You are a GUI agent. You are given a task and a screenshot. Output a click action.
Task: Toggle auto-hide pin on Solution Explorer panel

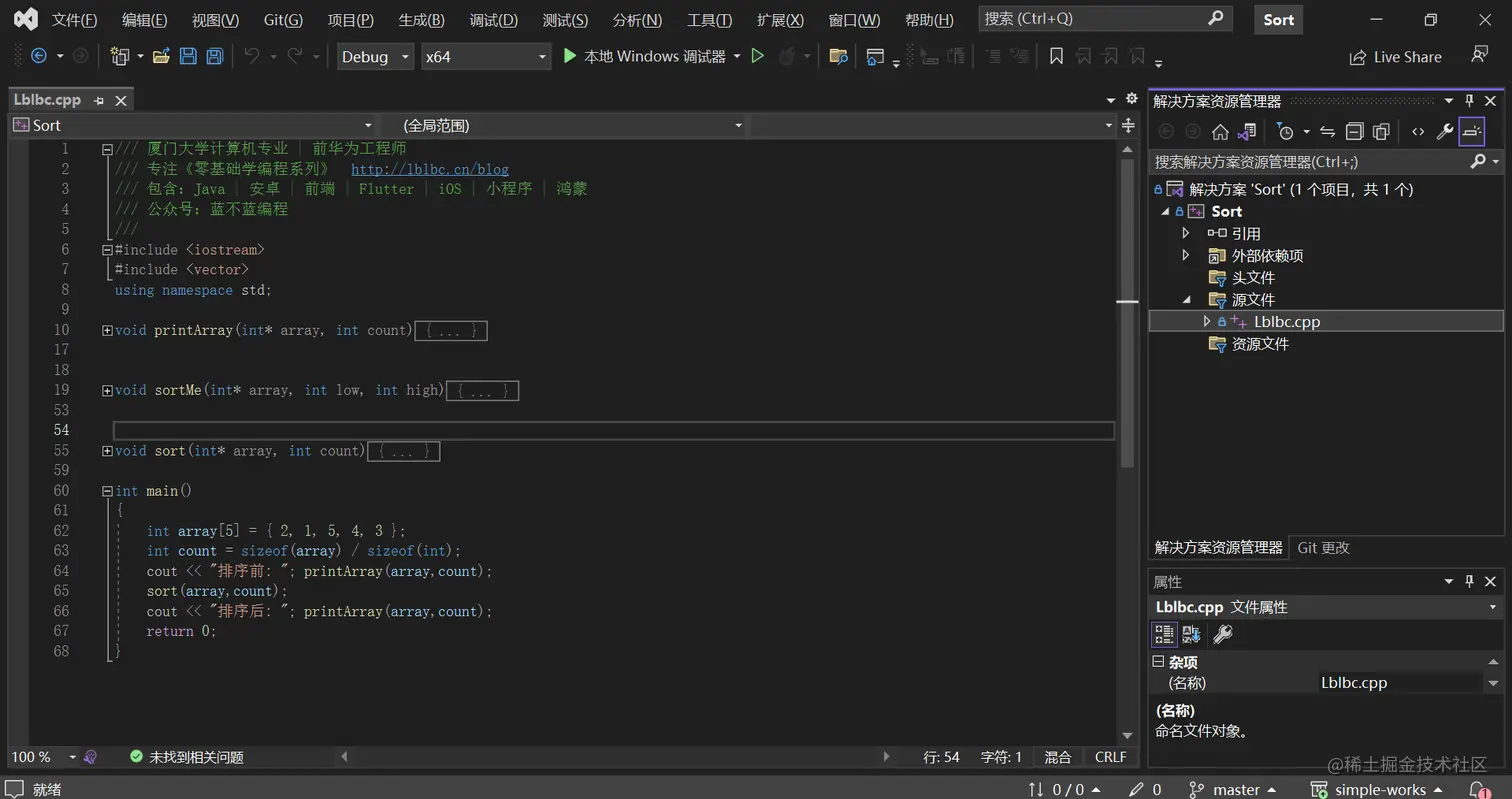coord(1469,101)
